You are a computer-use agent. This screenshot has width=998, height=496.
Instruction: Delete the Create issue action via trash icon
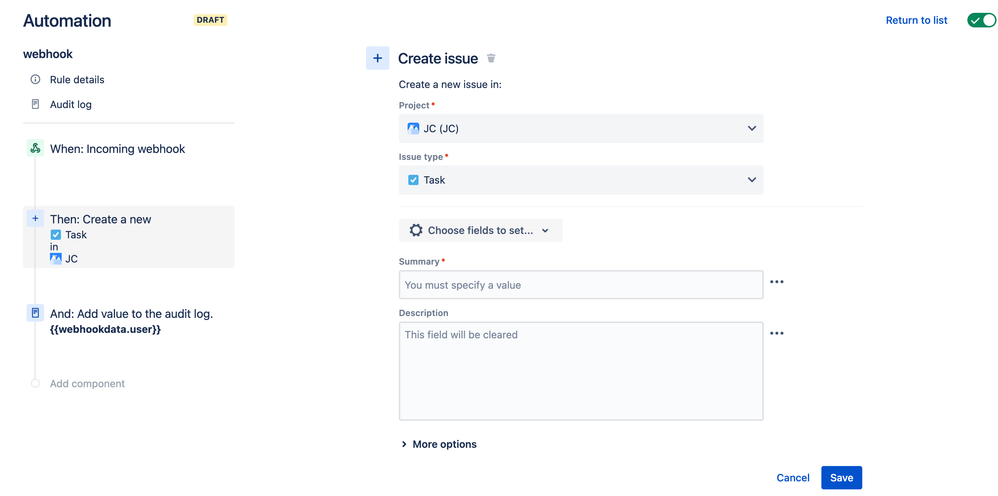click(x=491, y=59)
